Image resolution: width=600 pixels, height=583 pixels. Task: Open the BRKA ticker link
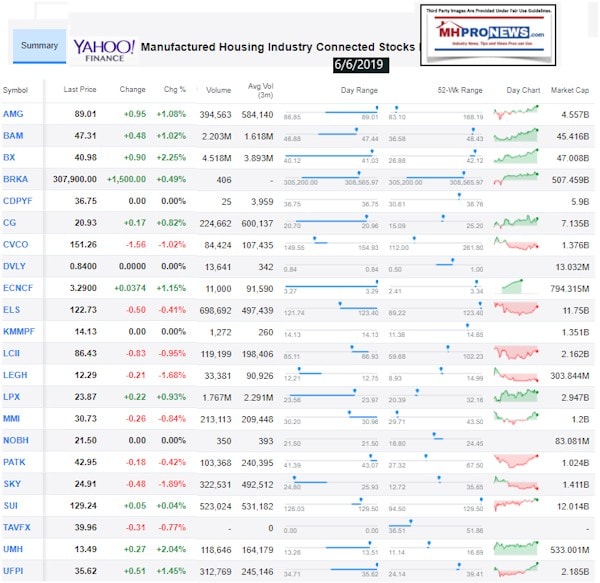coord(15,179)
